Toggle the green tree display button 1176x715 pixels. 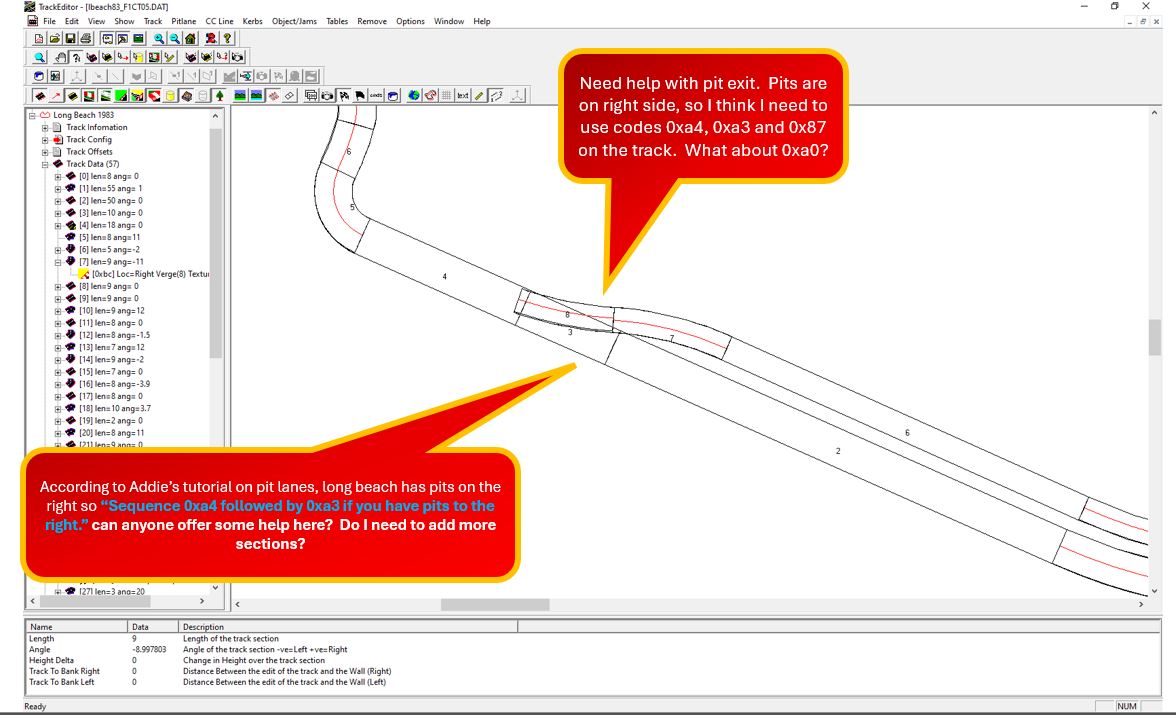pyautogui.click(x=219, y=96)
